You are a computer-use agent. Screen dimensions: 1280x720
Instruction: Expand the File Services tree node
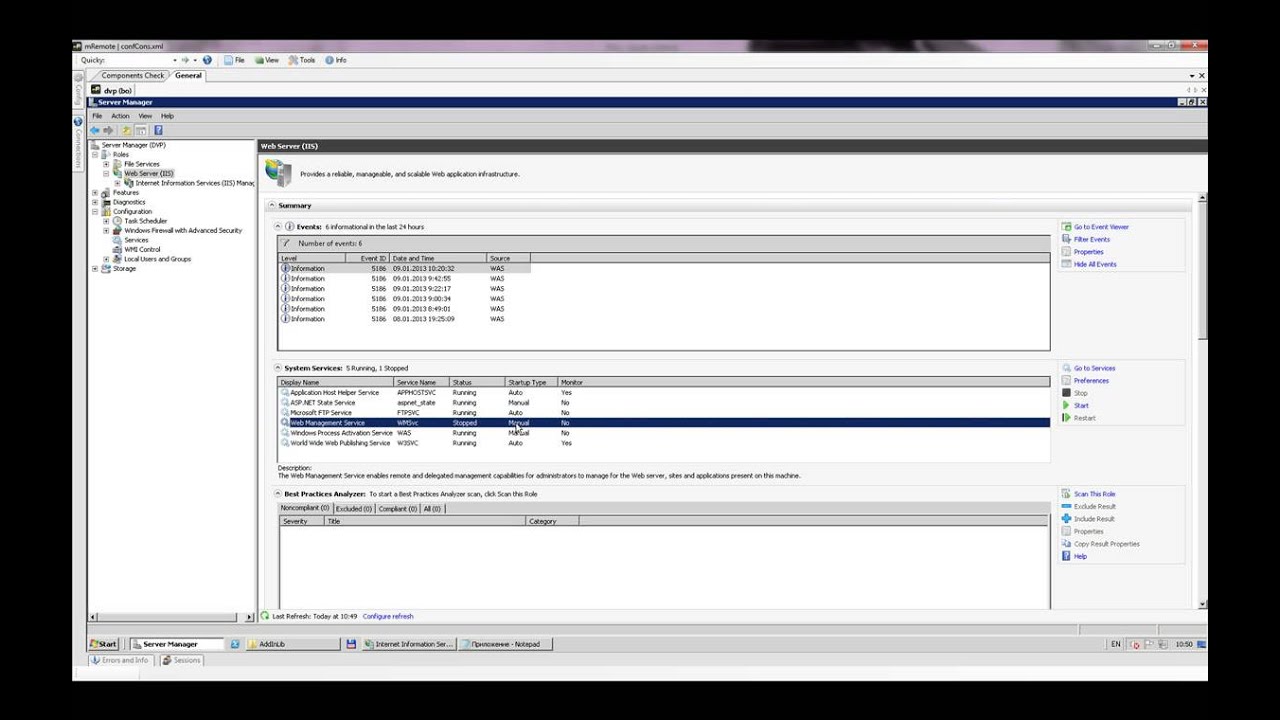(x=107, y=164)
